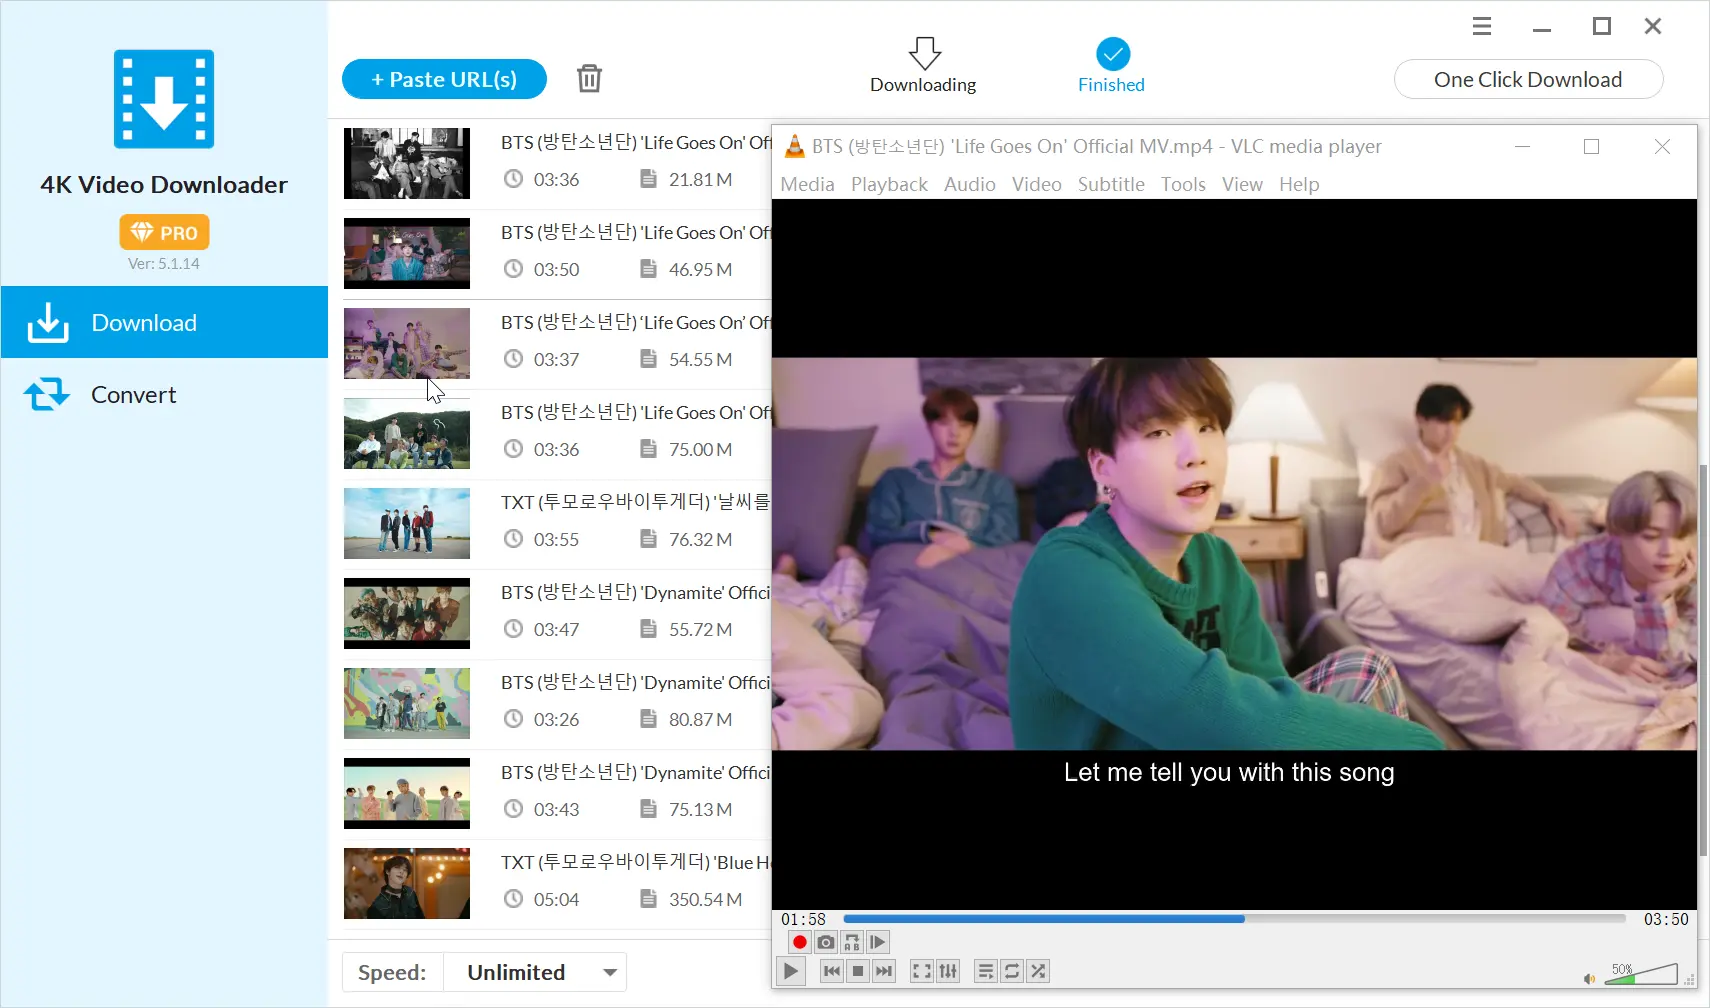1710x1008 pixels.
Task: Click the title of the 55.72 M Dynamite video
Action: coord(636,592)
